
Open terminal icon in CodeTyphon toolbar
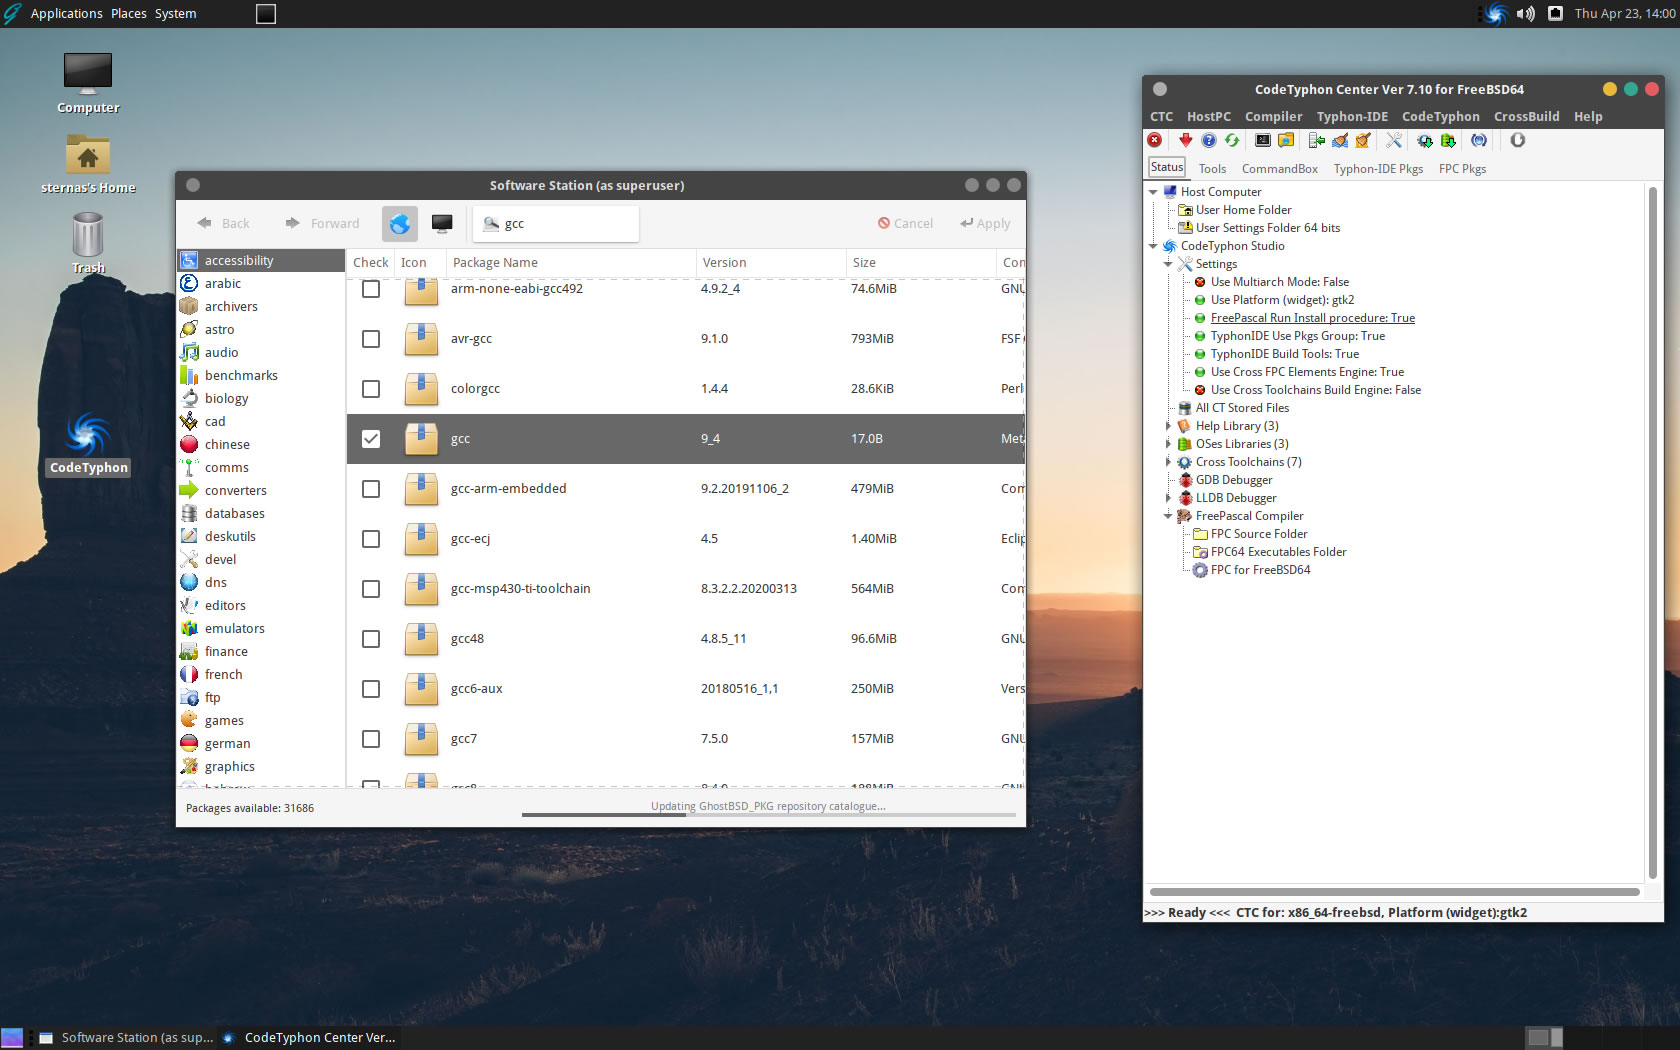(x=1263, y=141)
